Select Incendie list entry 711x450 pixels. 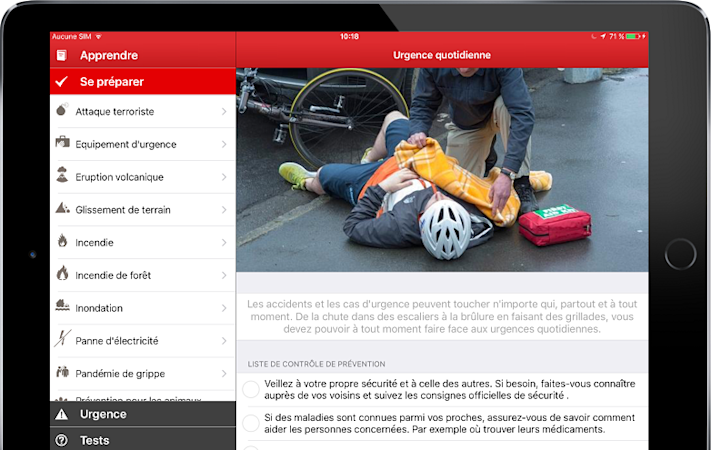(x=143, y=243)
